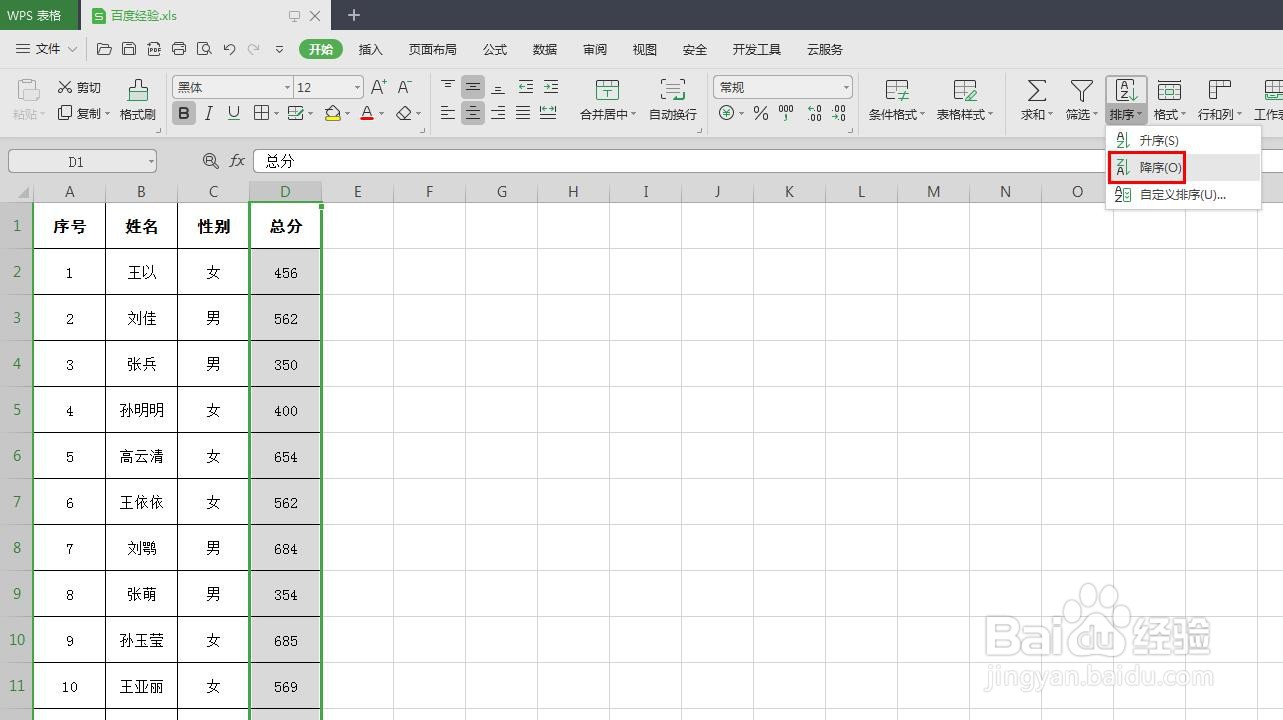1283x720 pixels.
Task: Open Name Box D1 dropdown
Action: [151, 161]
